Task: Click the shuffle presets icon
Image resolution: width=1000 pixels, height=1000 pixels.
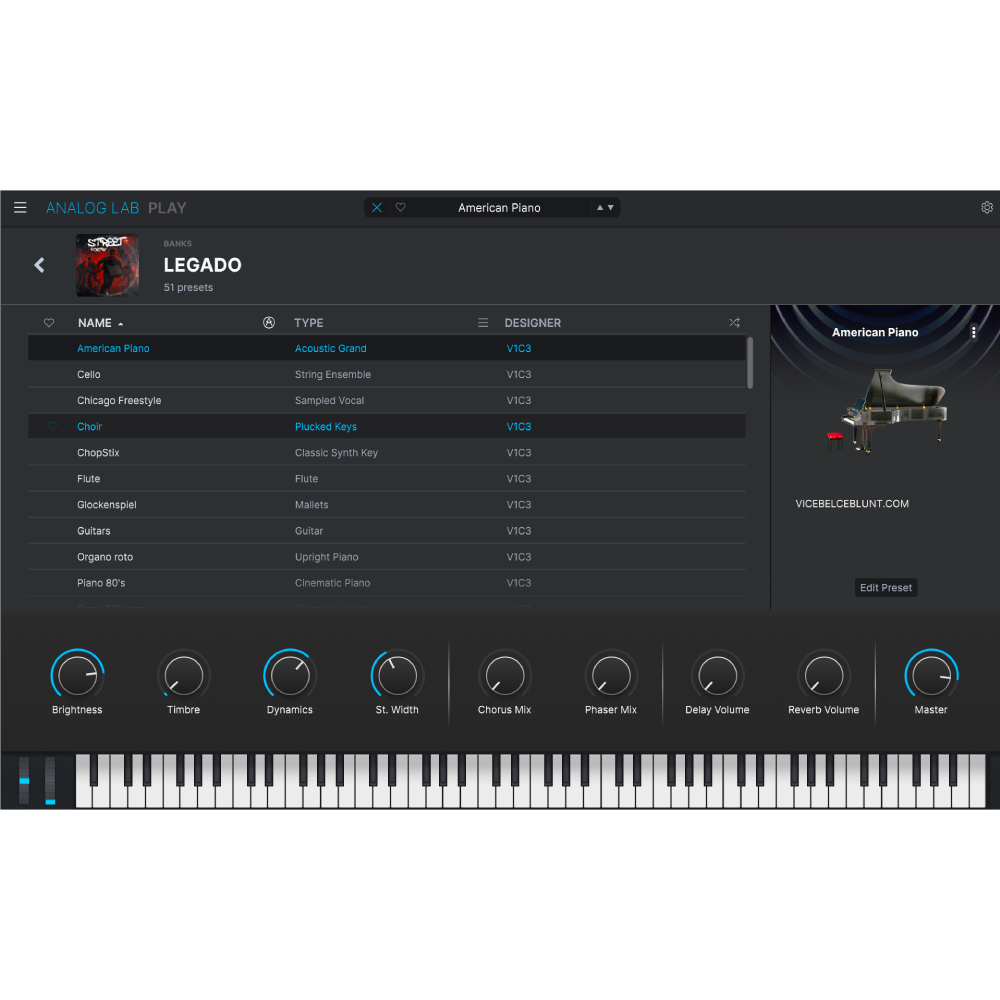Action: pos(734,323)
